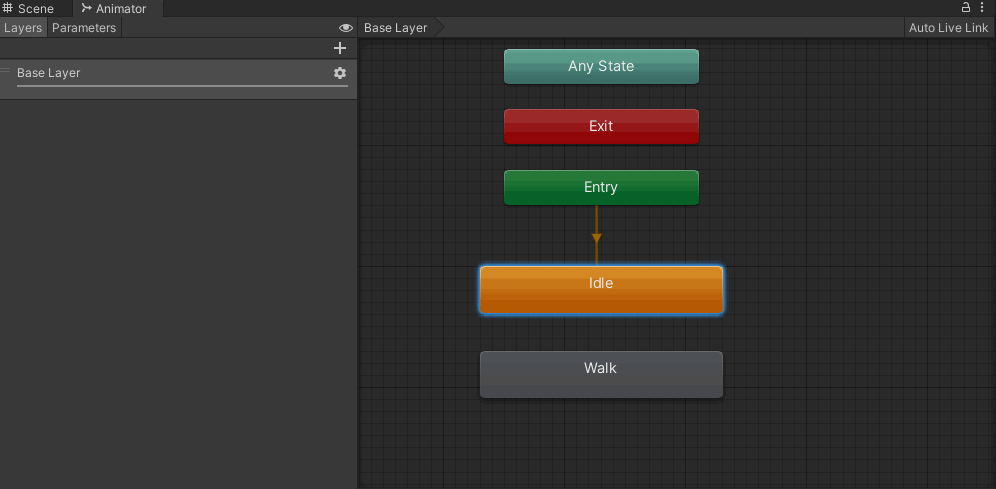Click the Base Layer breadcrumb
The image size is (996, 489).
pyautogui.click(x=396, y=28)
